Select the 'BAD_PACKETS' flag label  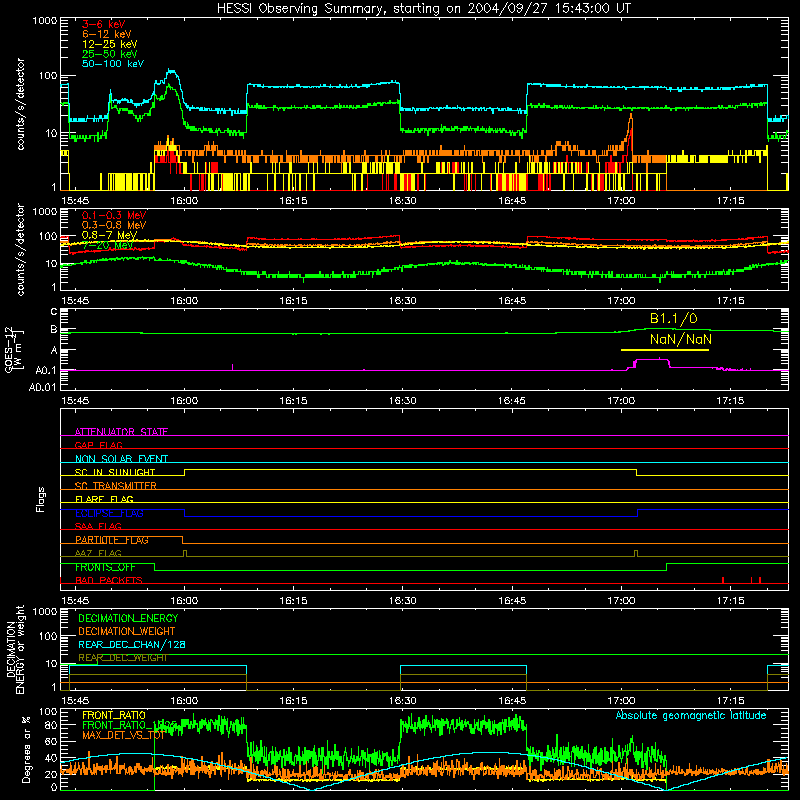click(109, 580)
